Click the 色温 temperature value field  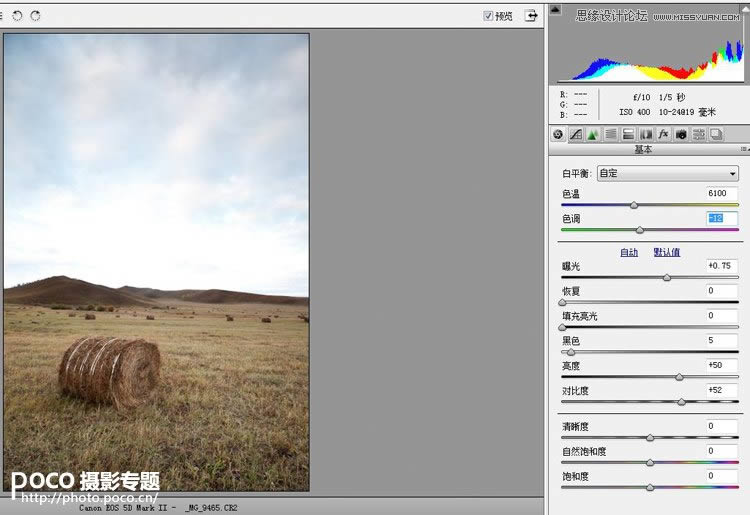coord(721,193)
